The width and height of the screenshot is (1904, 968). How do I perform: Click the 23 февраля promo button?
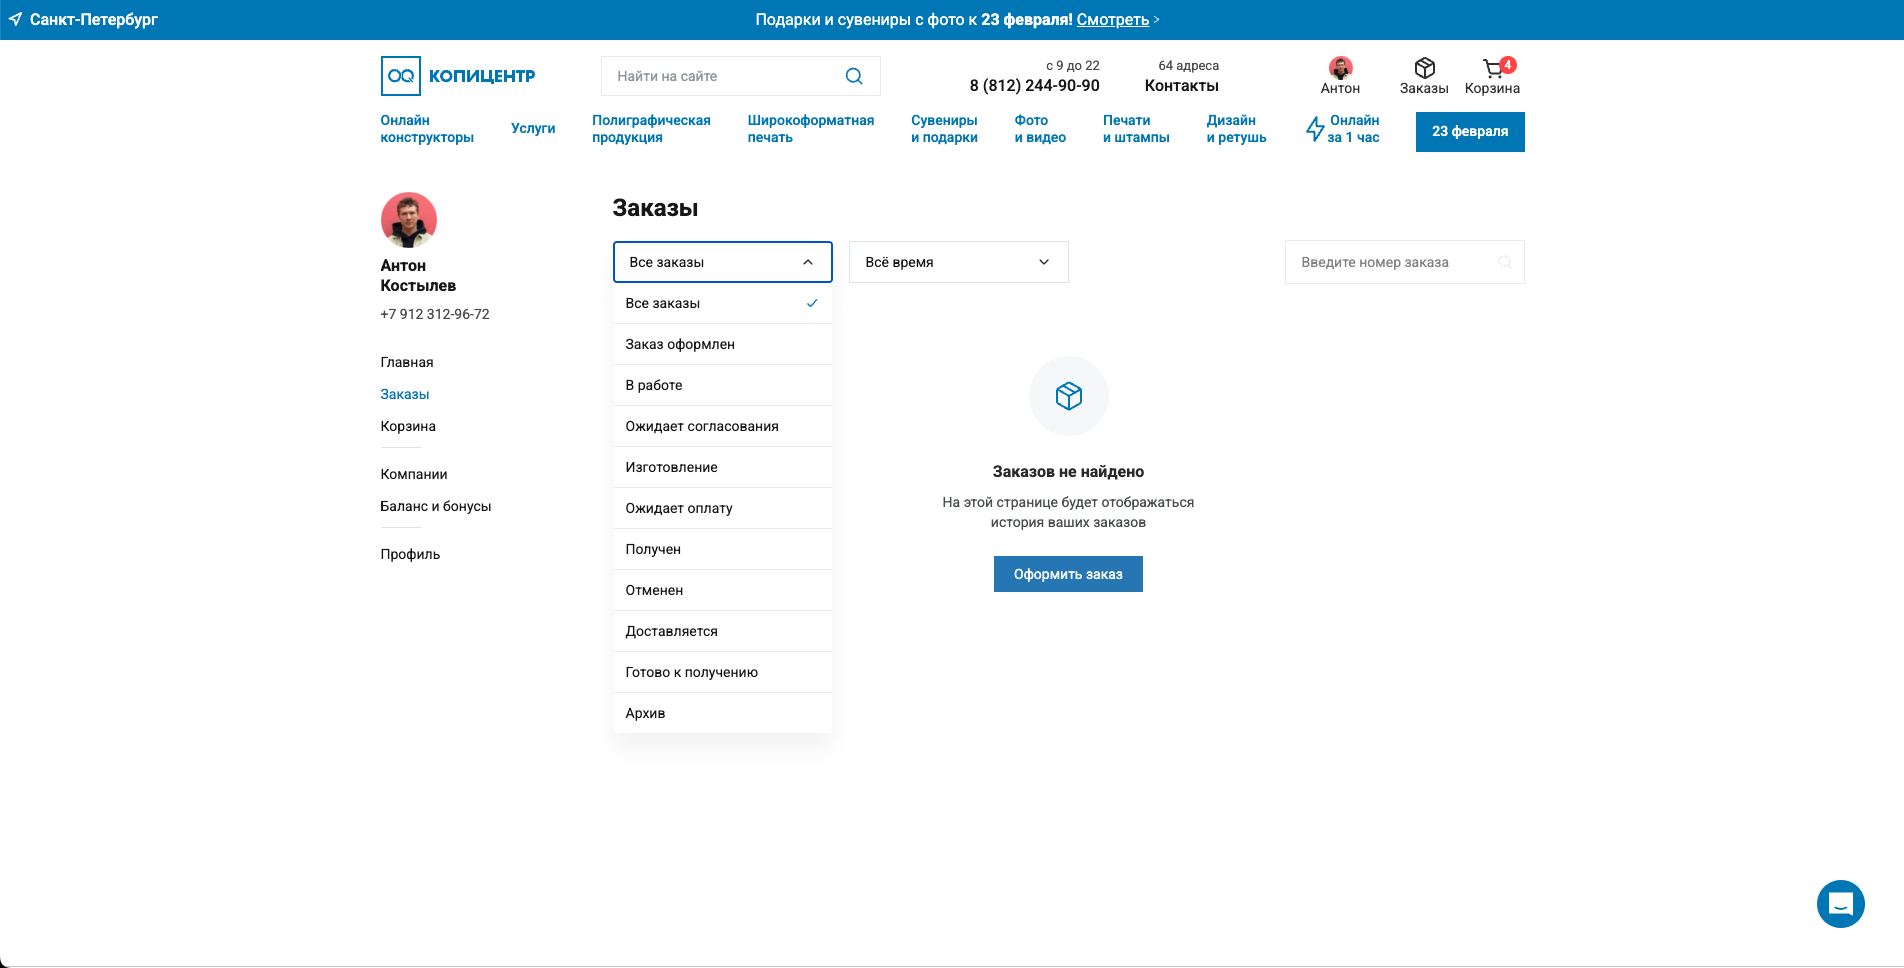(x=1469, y=131)
